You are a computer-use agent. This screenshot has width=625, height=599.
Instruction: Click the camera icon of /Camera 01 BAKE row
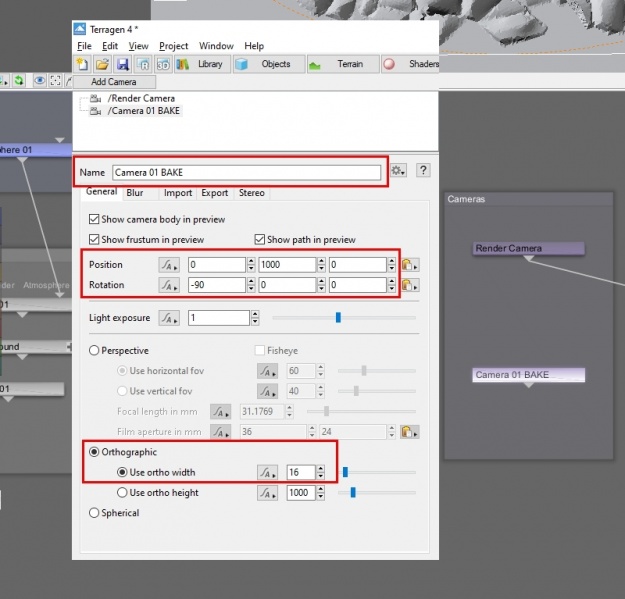click(95, 111)
